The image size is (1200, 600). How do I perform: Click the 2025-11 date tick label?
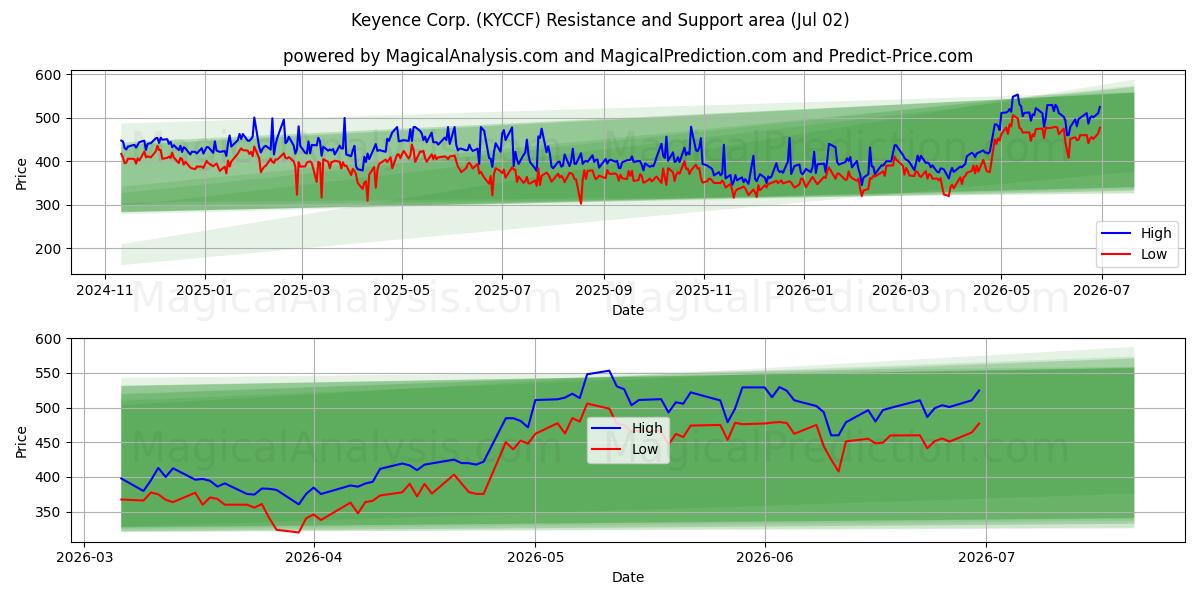click(704, 292)
